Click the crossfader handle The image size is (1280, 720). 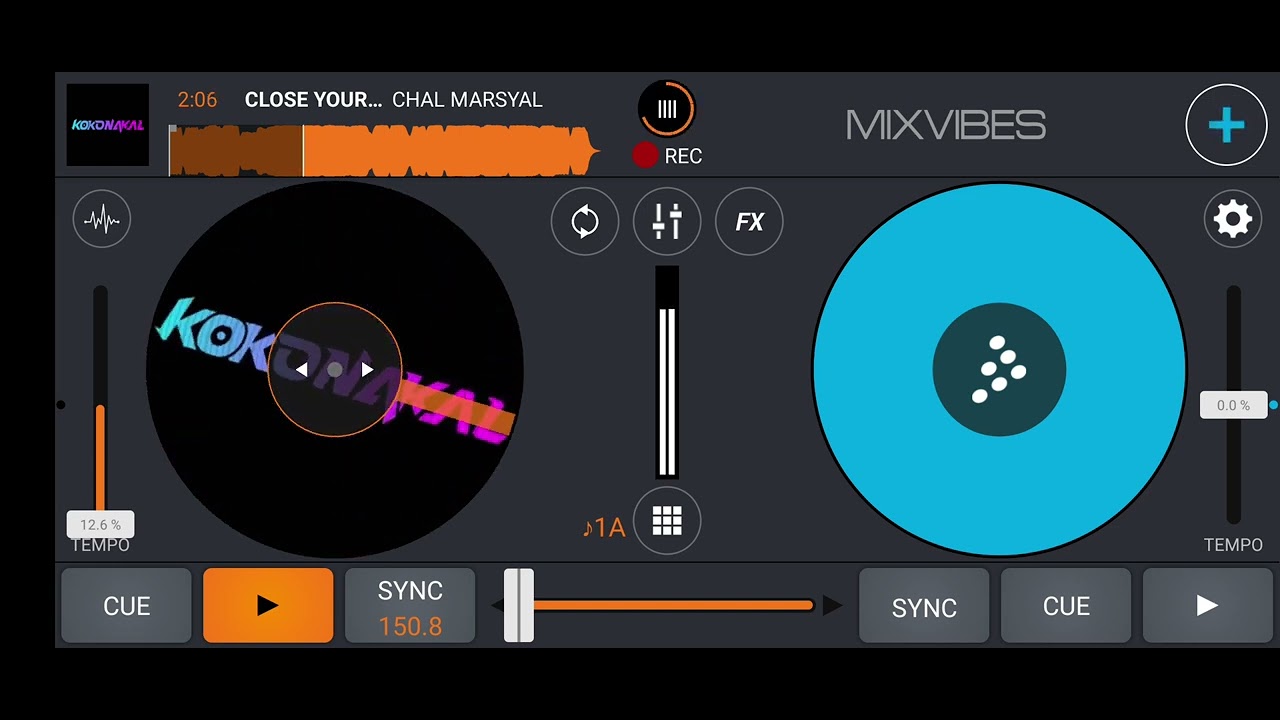tap(519, 606)
